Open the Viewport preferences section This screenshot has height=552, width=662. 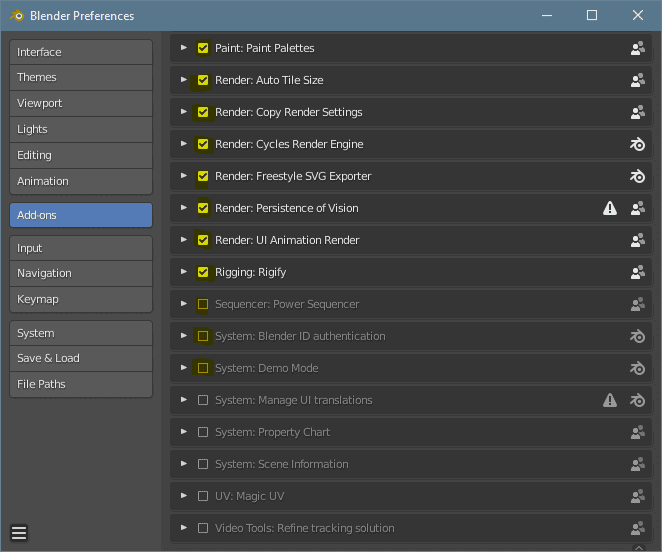click(x=81, y=104)
